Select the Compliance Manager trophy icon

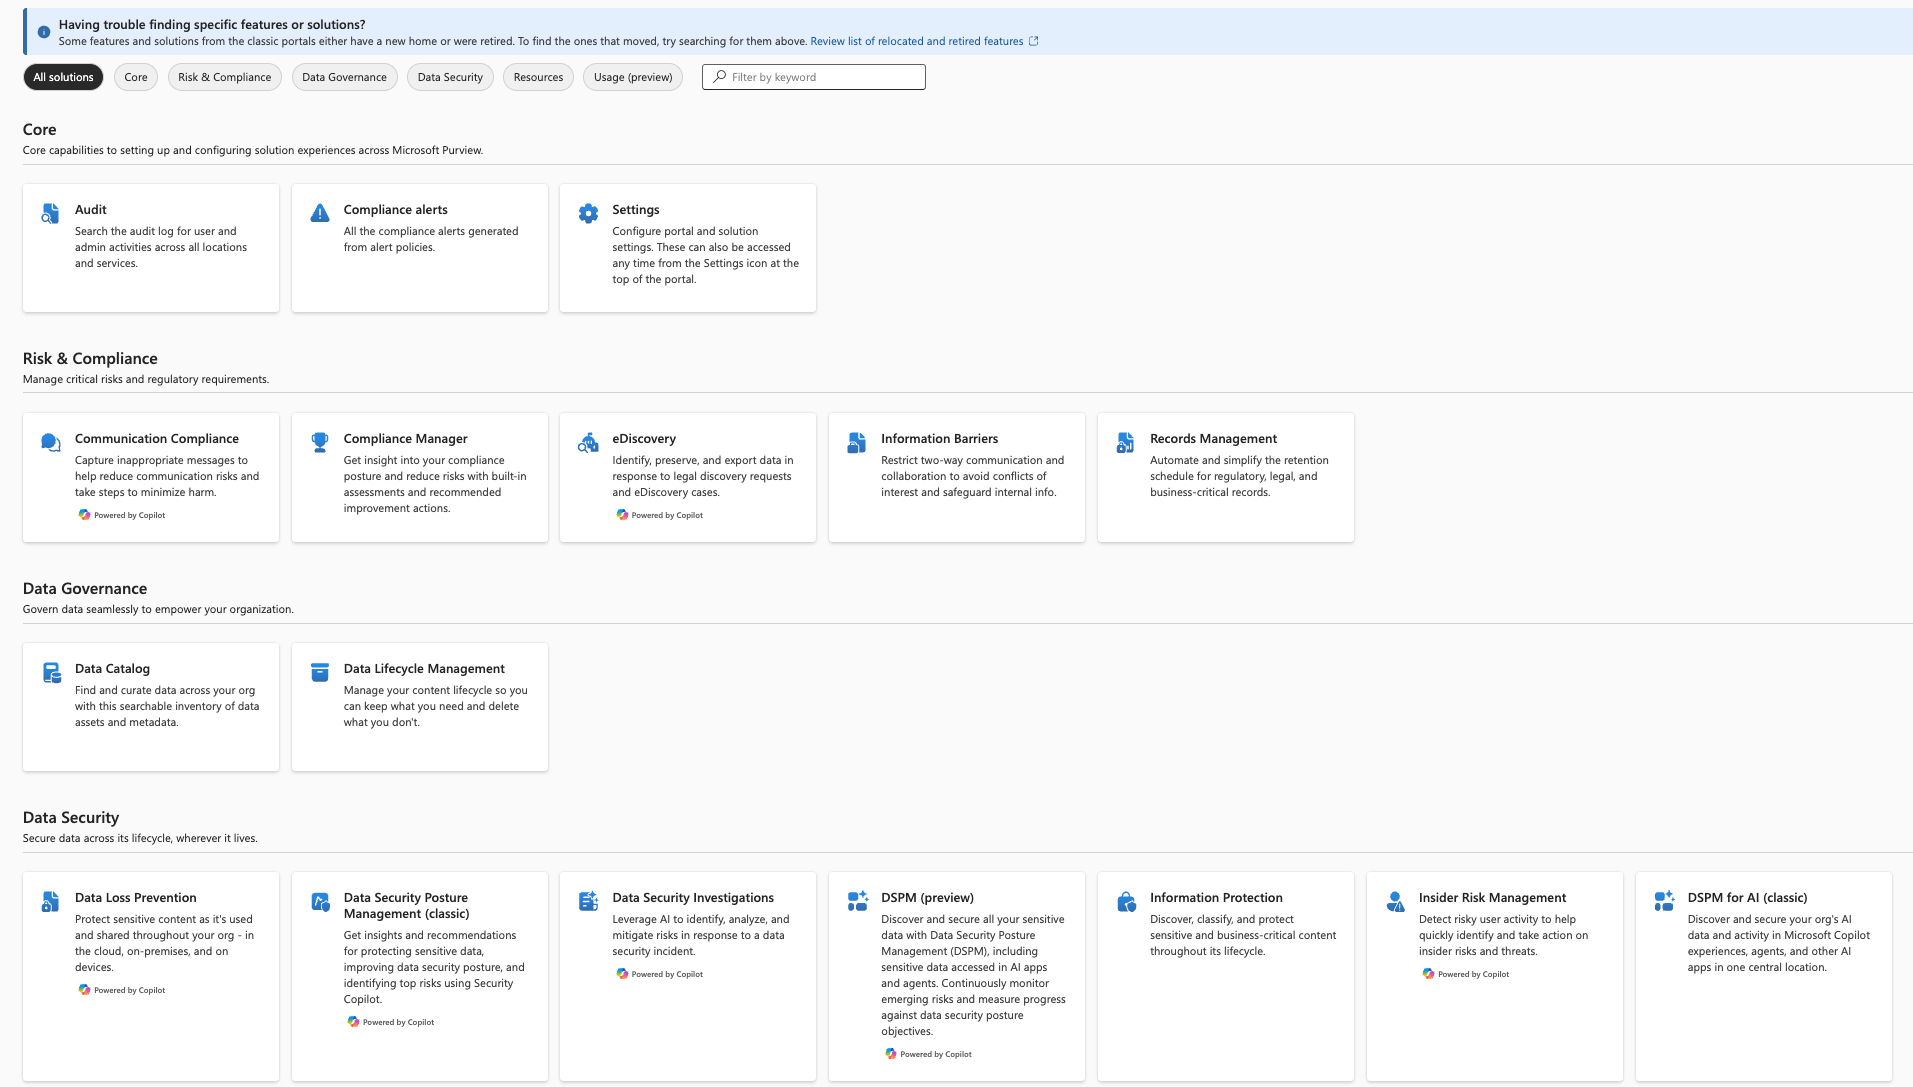pos(319,442)
